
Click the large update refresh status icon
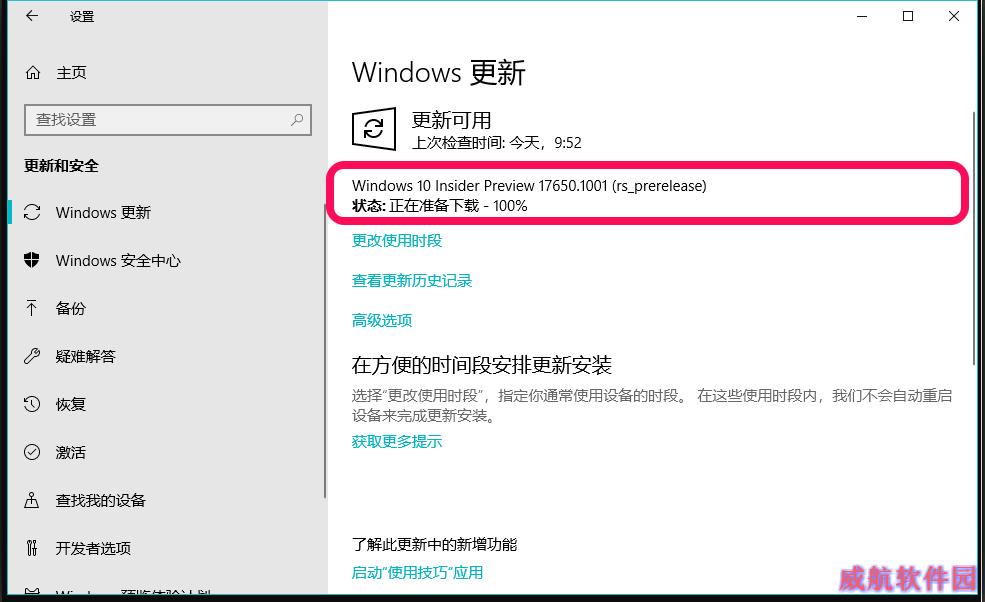[x=374, y=129]
